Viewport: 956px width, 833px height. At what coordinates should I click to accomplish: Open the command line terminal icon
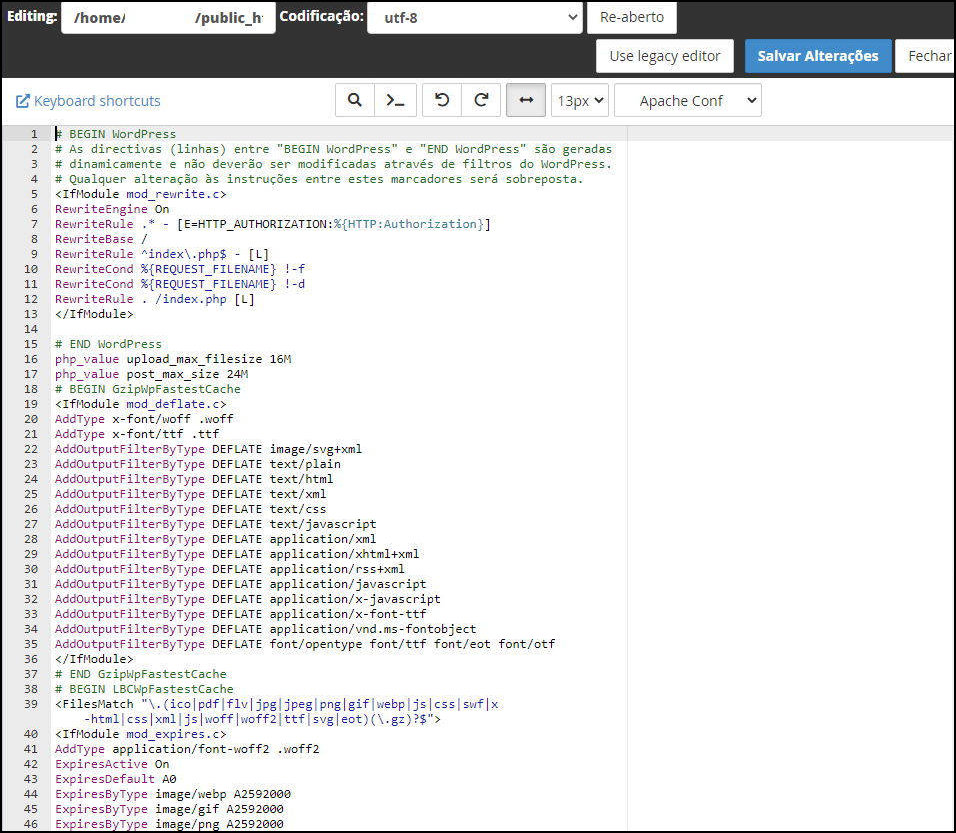[395, 100]
